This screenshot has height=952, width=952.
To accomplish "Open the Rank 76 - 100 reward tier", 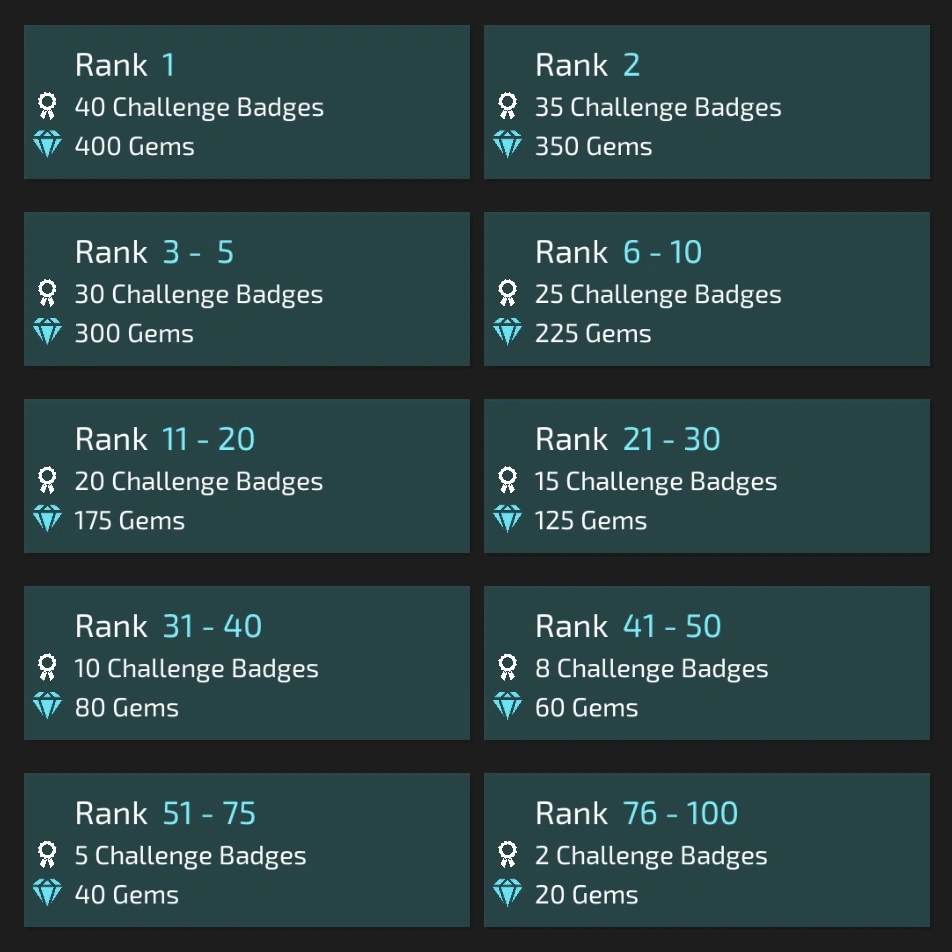I will pyautogui.click(x=707, y=850).
